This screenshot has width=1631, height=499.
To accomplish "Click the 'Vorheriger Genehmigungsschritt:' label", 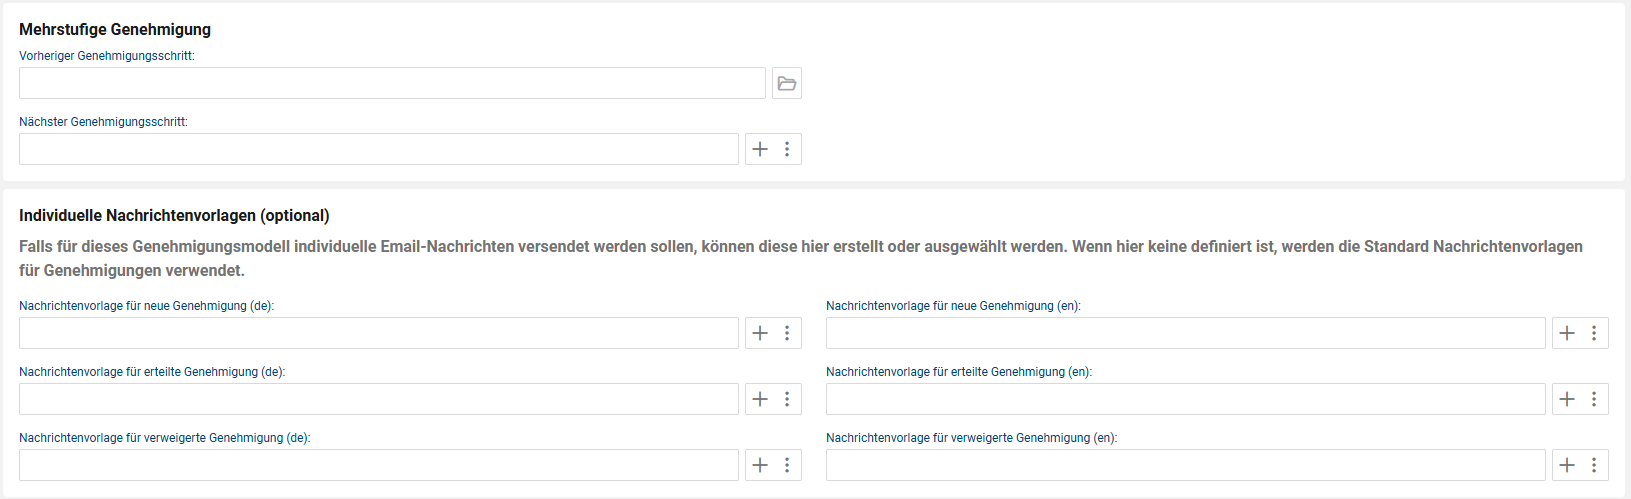I will click(107, 56).
